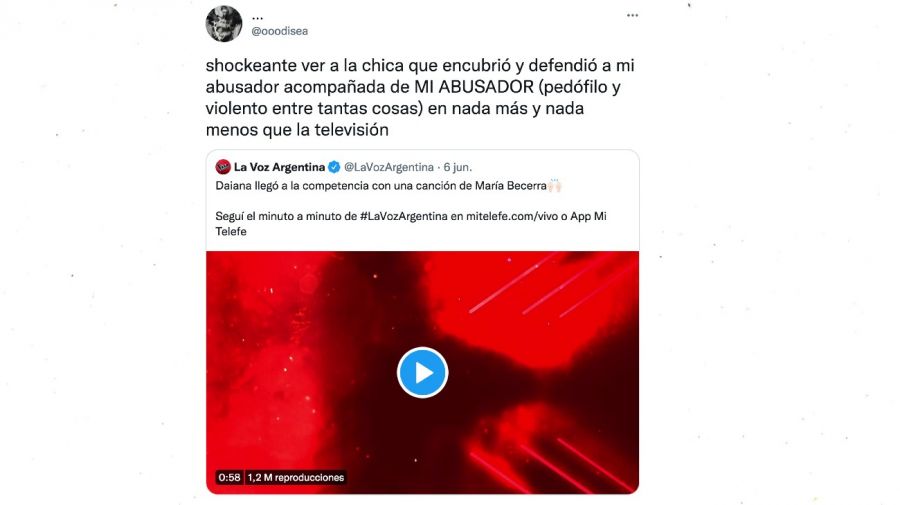Open the La Voz Argentina account name
Screen dimensions: 900x505
[280, 167]
